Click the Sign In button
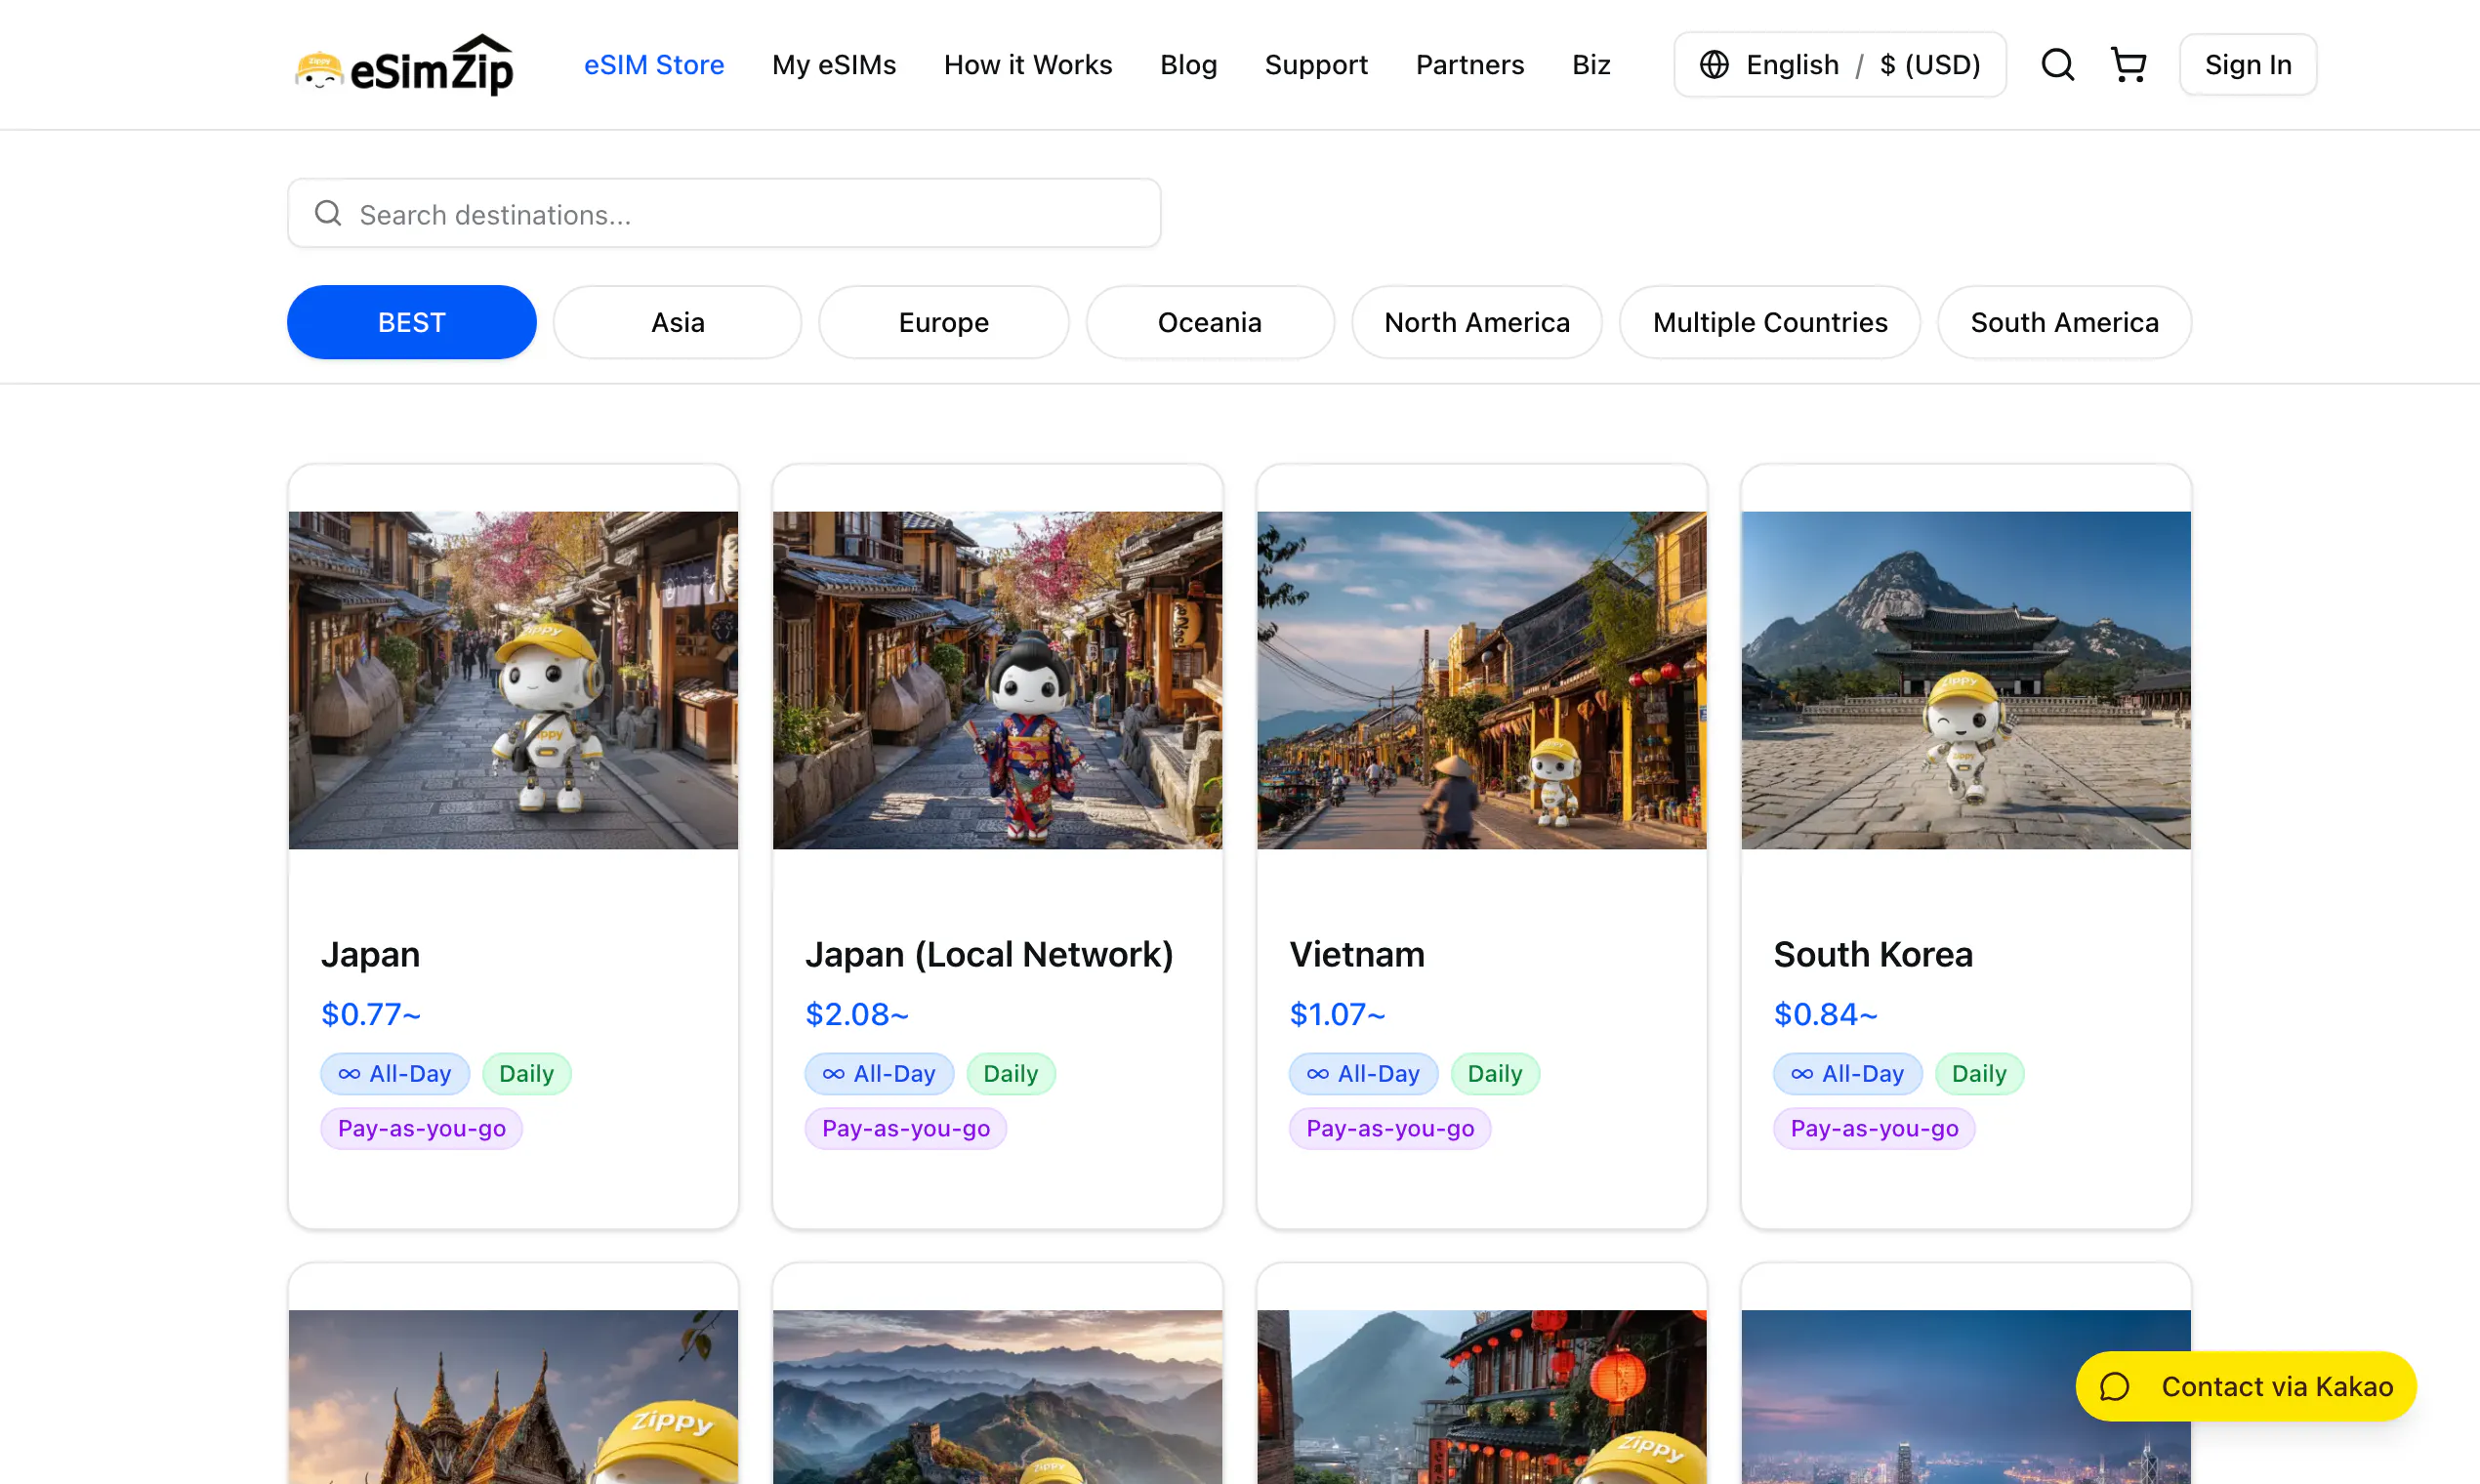 2248,65
